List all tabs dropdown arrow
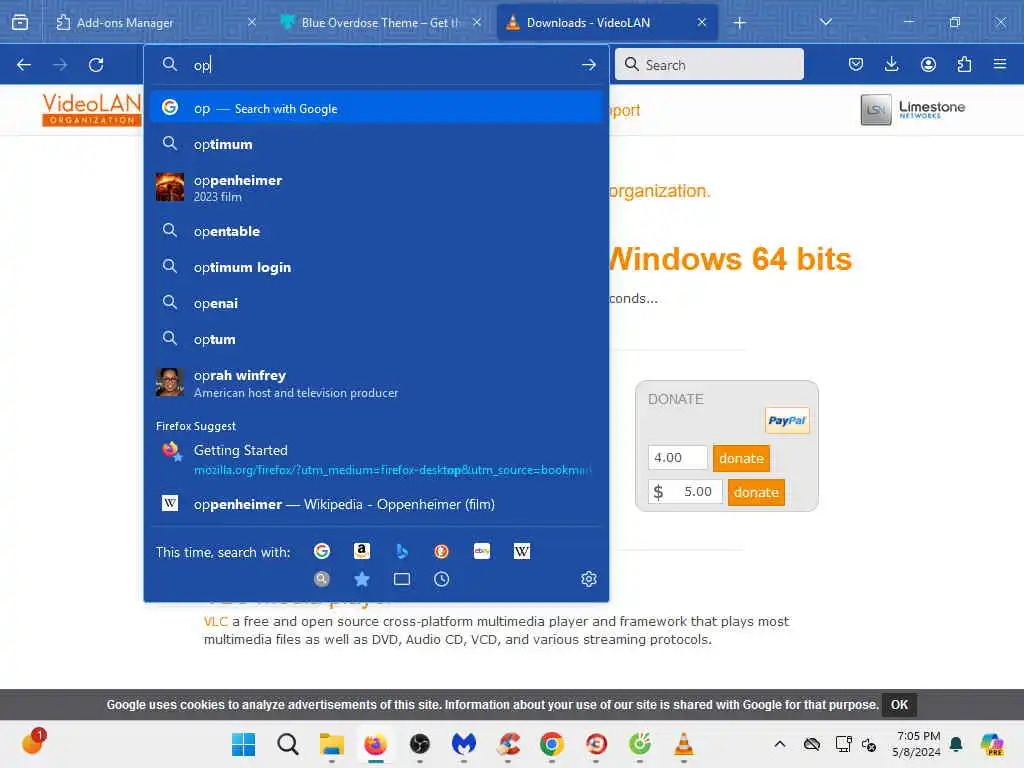The width and height of the screenshot is (1024, 768). coord(825,22)
